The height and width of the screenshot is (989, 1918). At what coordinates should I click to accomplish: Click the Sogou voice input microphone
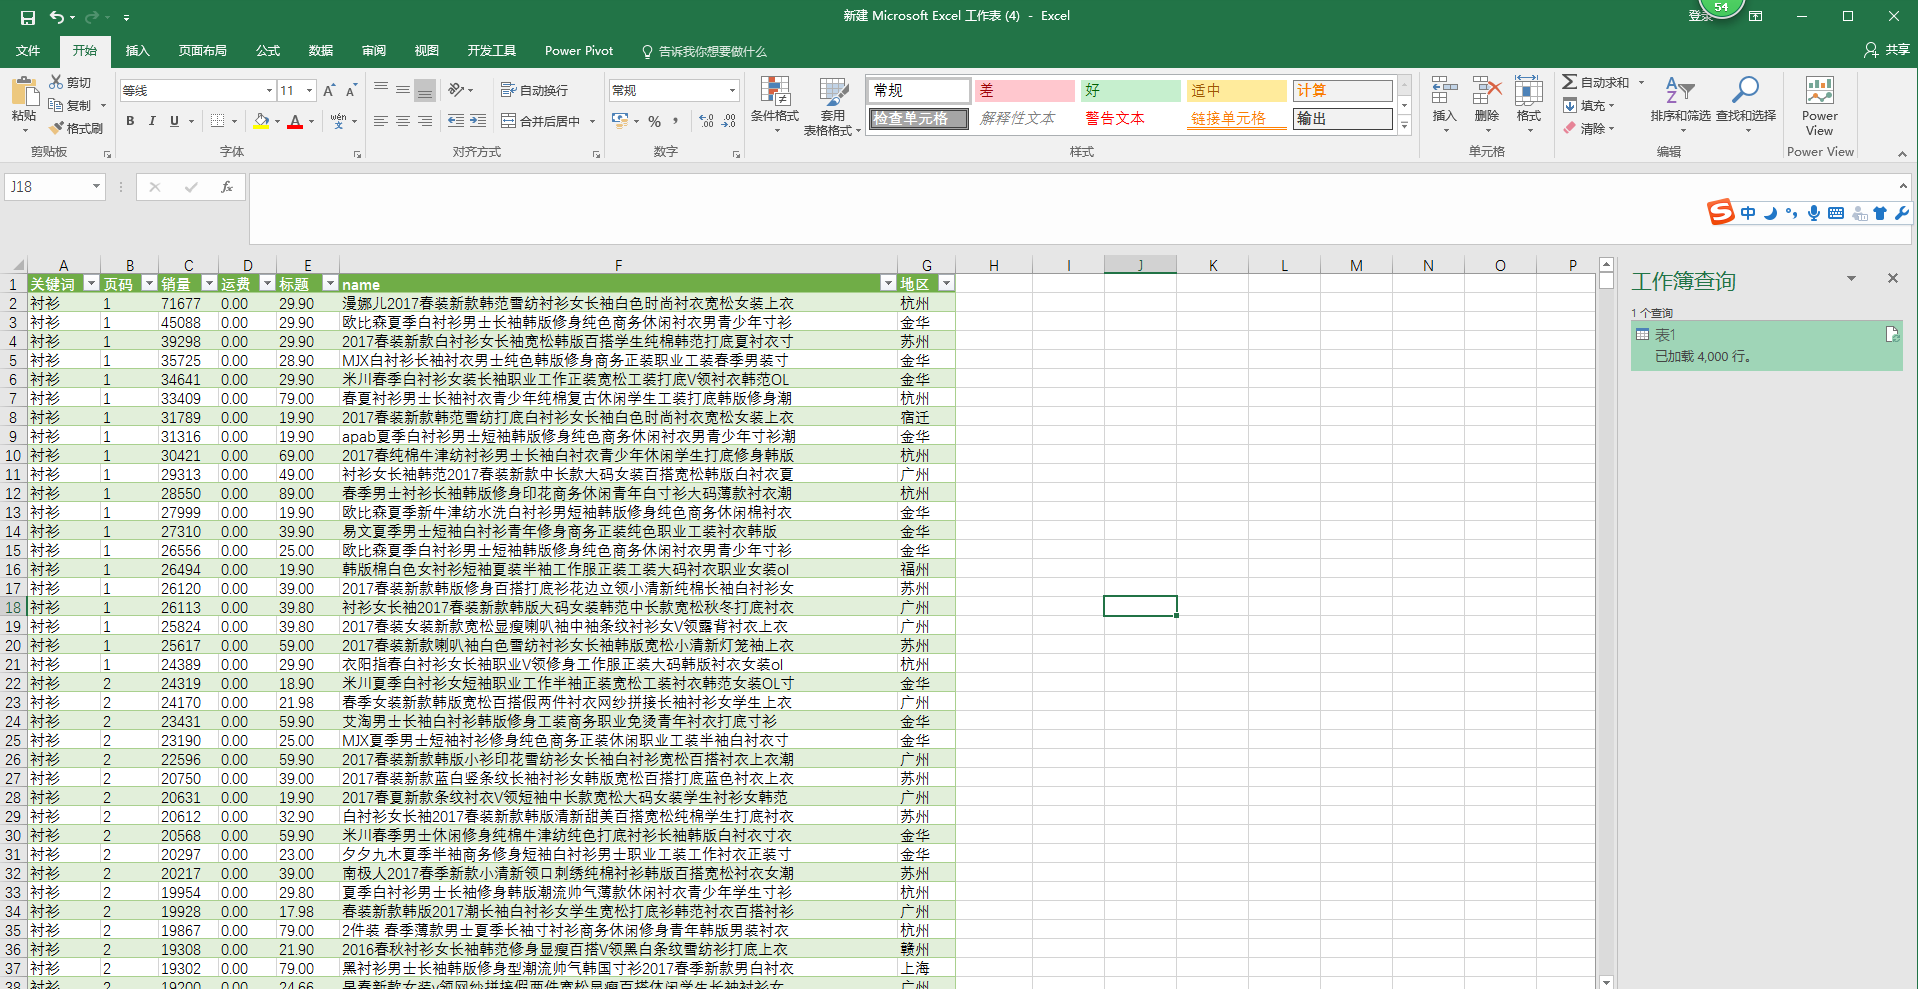tap(1814, 213)
